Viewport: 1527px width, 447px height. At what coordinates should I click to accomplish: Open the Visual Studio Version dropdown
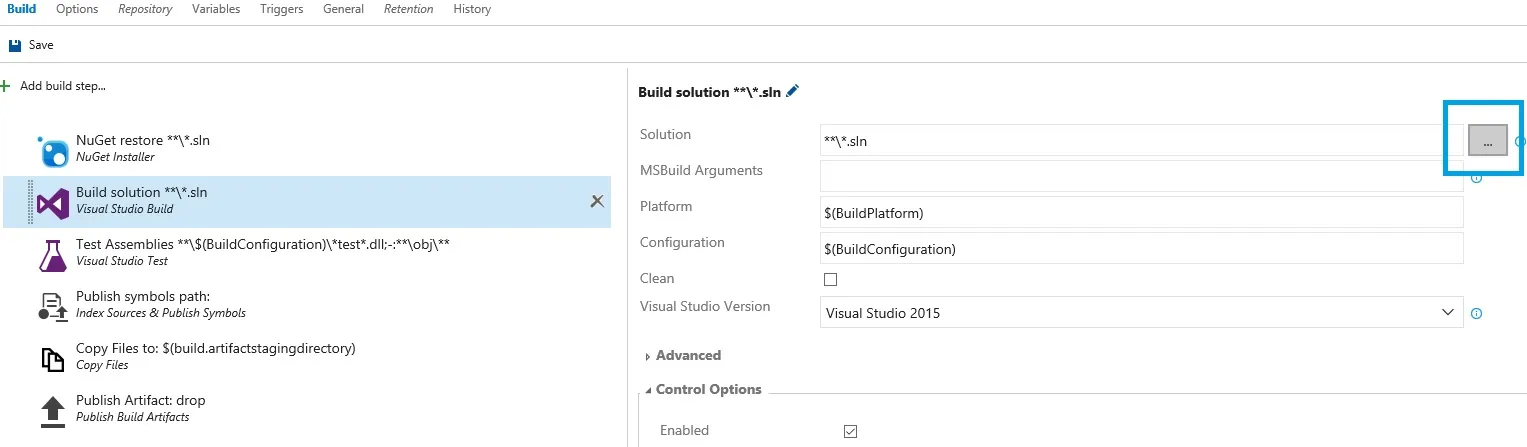(1141, 313)
